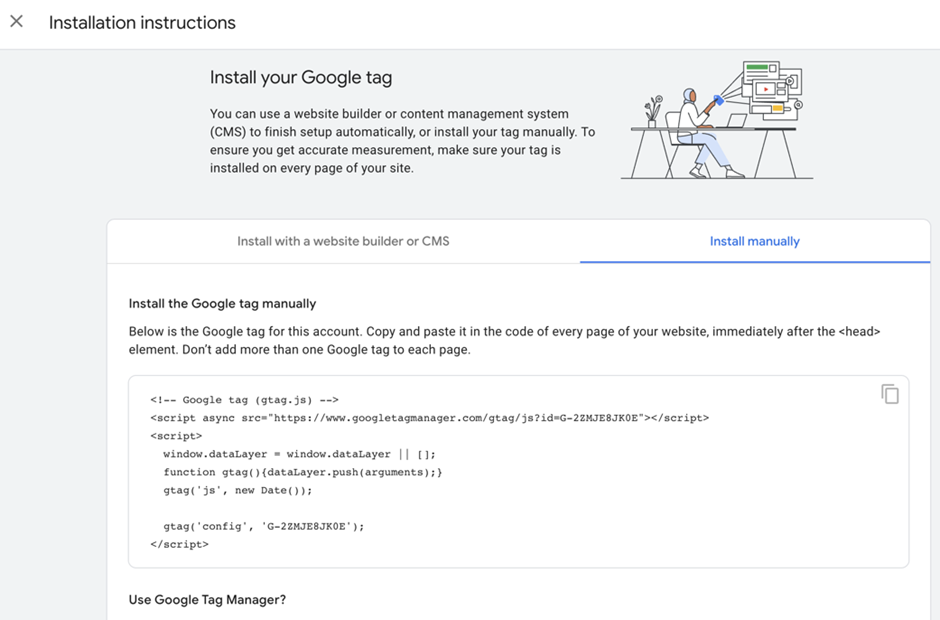Click the opening <script> tag line
The width and height of the screenshot is (940, 620).
click(176, 436)
